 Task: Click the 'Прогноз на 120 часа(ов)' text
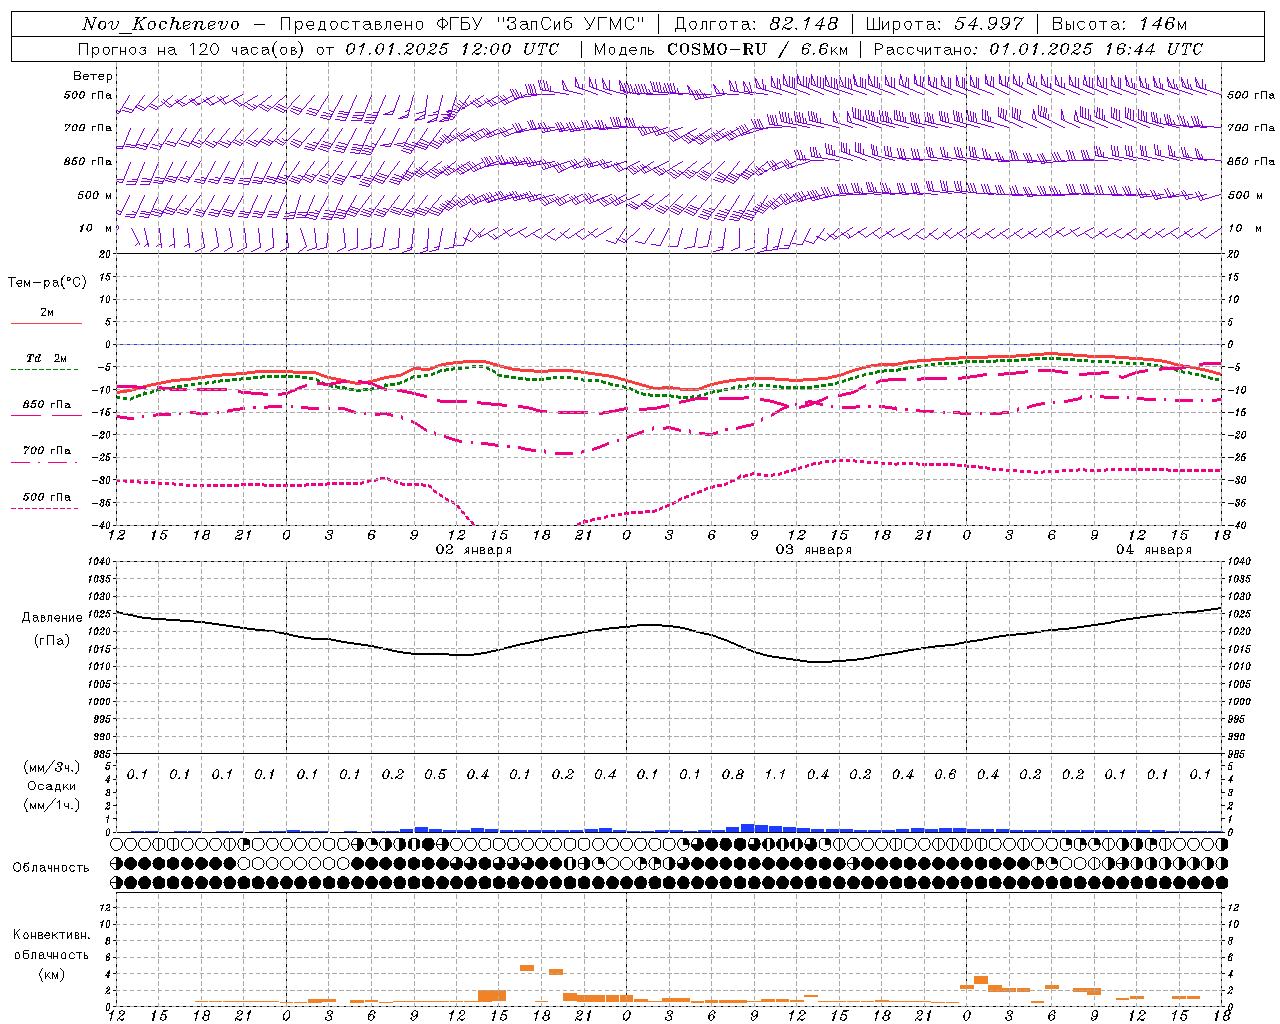[192, 49]
